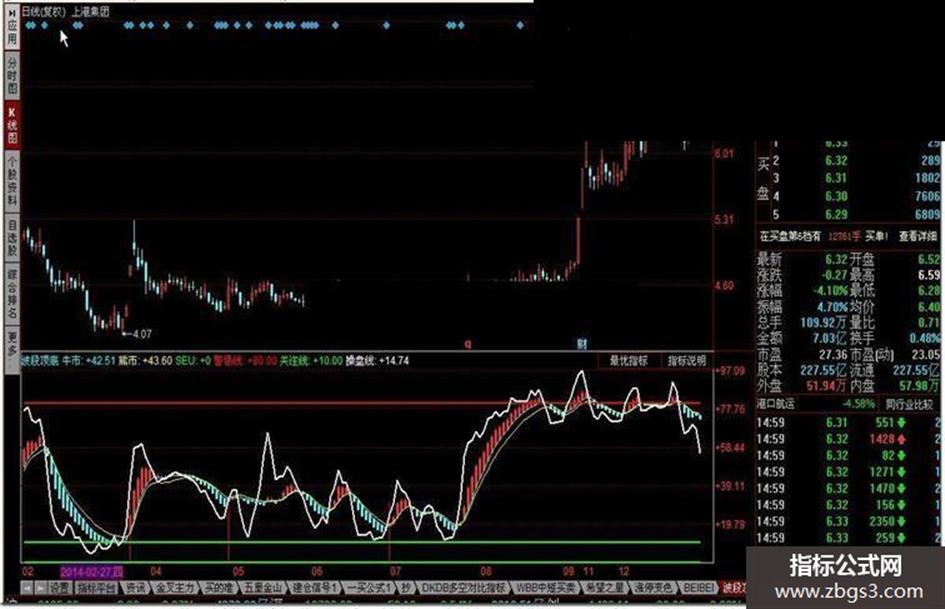Click the 港口航运 sector label
This screenshot has height=609, width=945.
777,403
